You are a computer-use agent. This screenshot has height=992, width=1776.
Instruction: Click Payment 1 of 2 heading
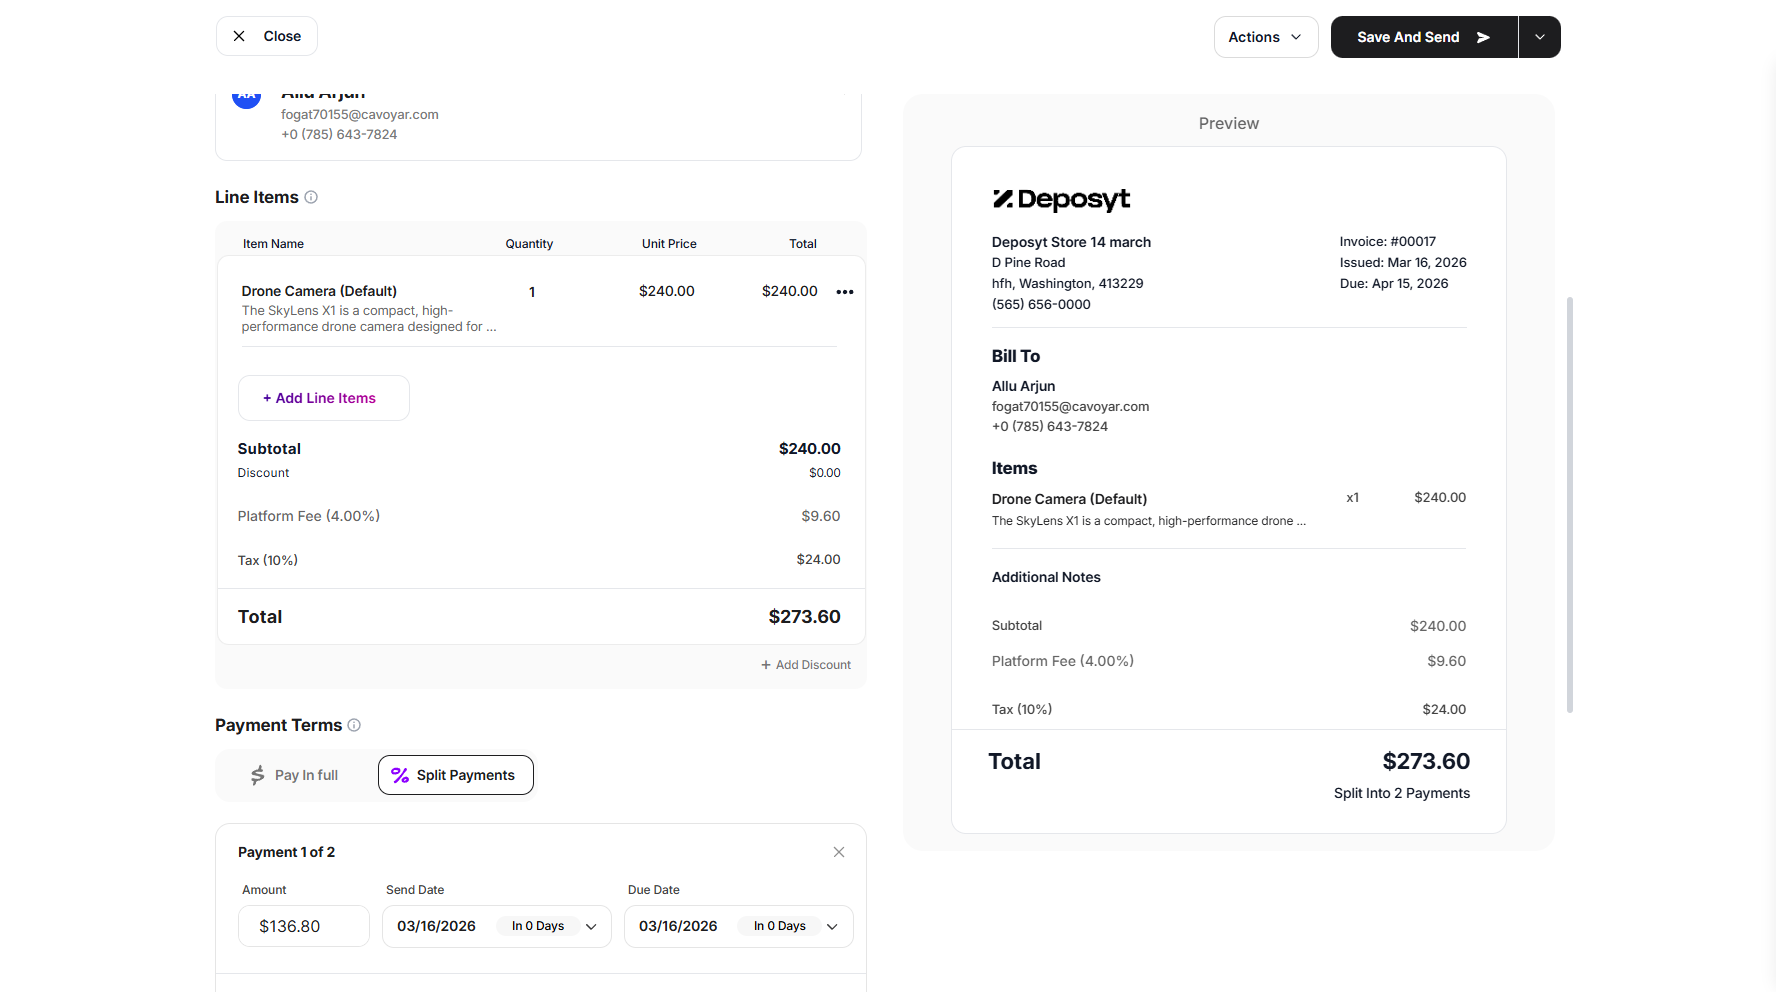(286, 852)
